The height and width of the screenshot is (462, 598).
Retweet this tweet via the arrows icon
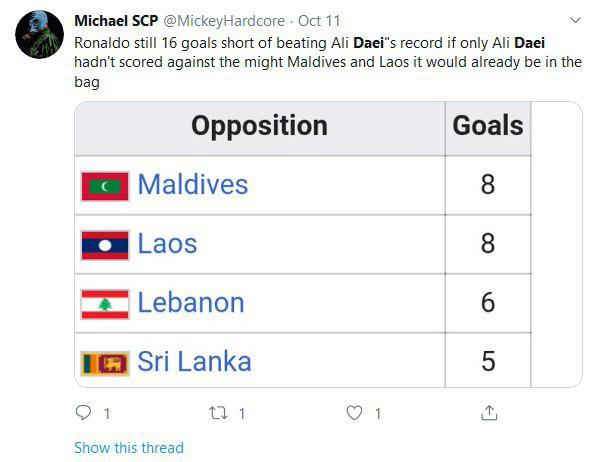pos(218,413)
